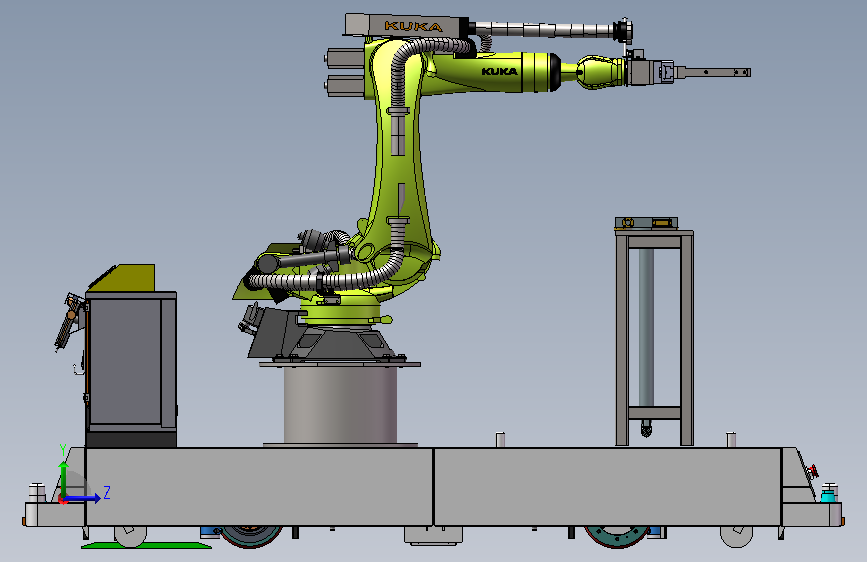Select the grey control cabinet body
This screenshot has width=867, height=562.
click(x=131, y=363)
